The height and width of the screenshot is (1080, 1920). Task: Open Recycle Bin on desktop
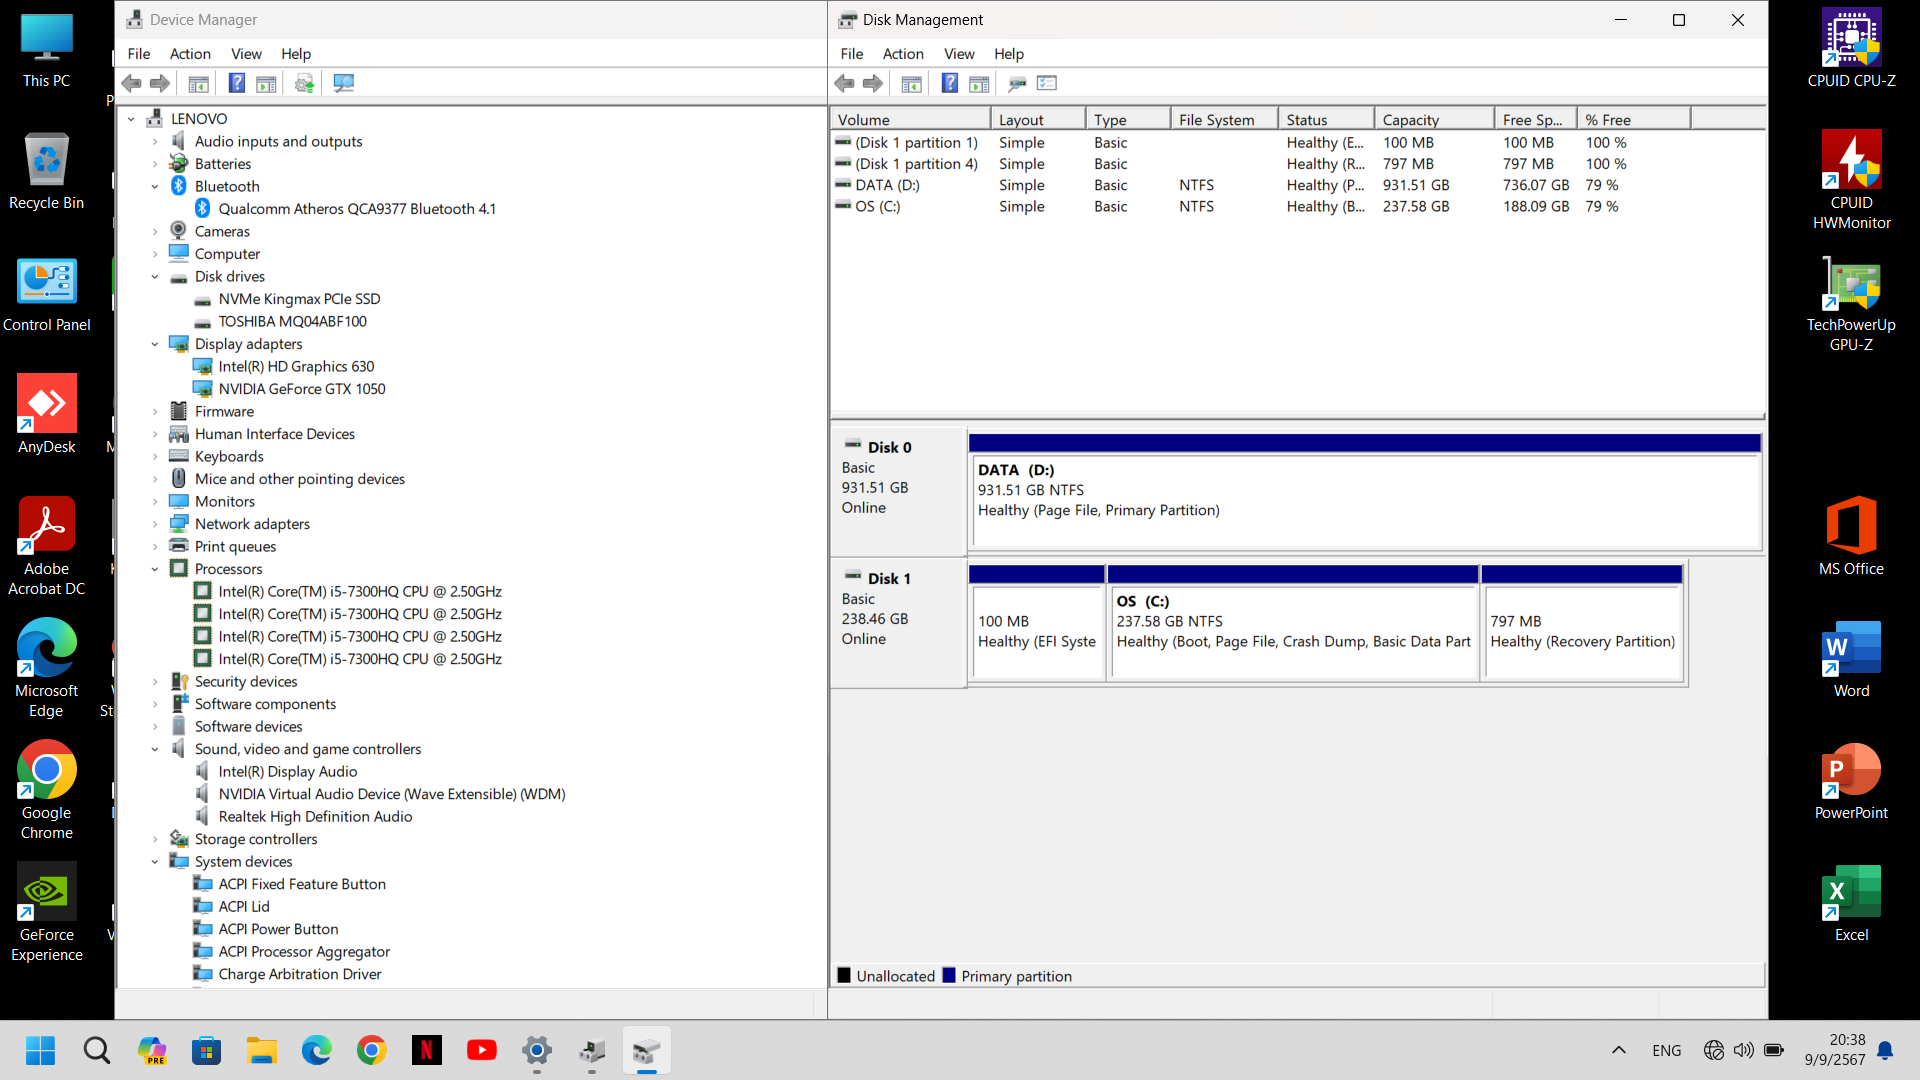click(x=46, y=171)
